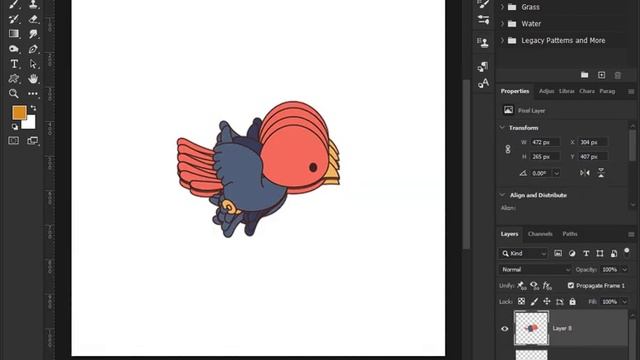
Task: Click the X position field
Action: tap(593, 142)
